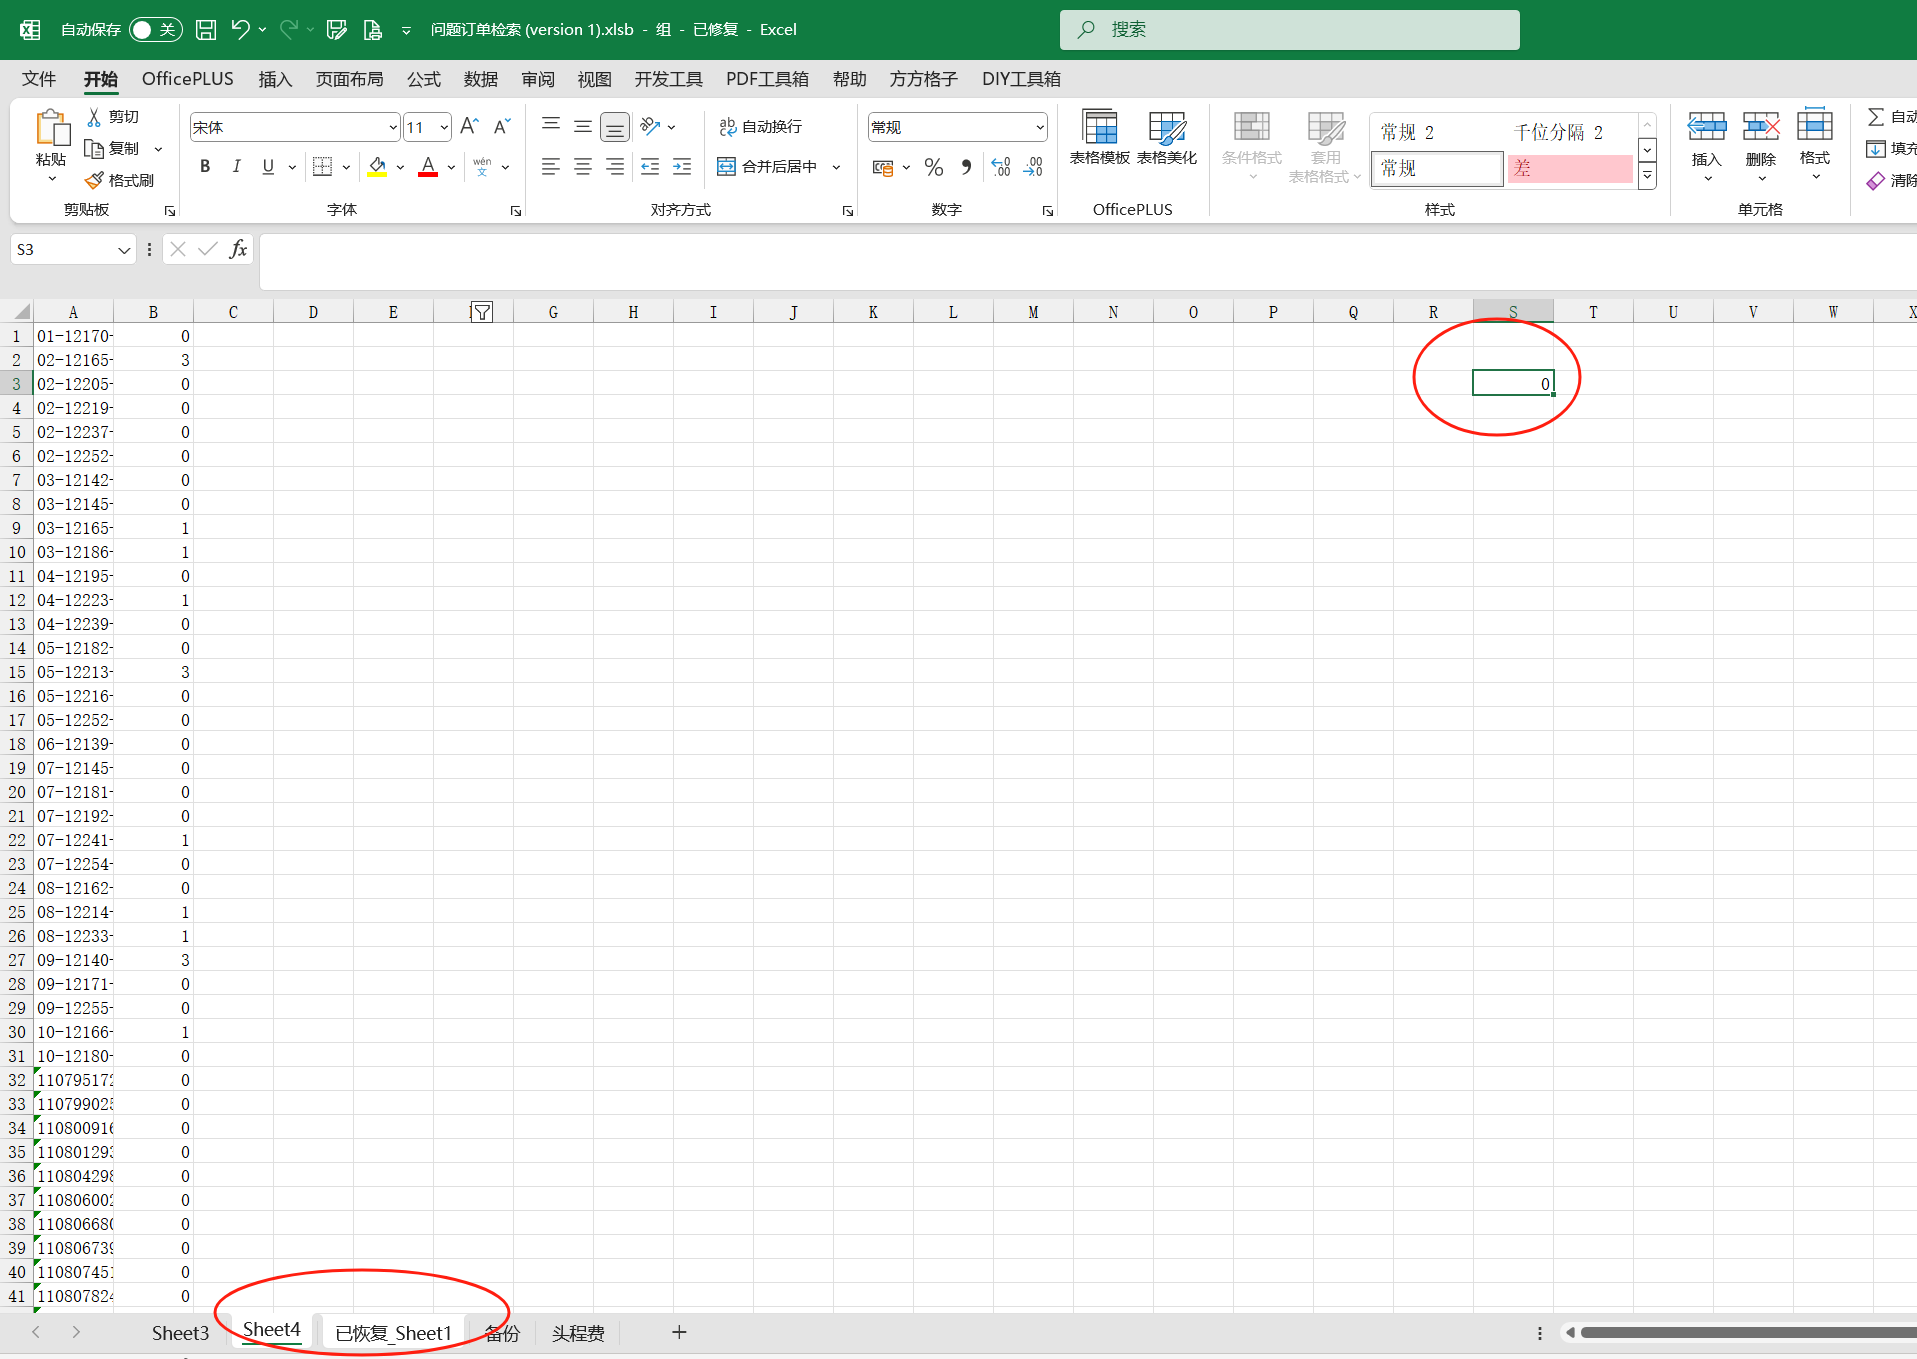1917x1359 pixels.
Task: Click increase decimal icon
Action: [x=1001, y=167]
